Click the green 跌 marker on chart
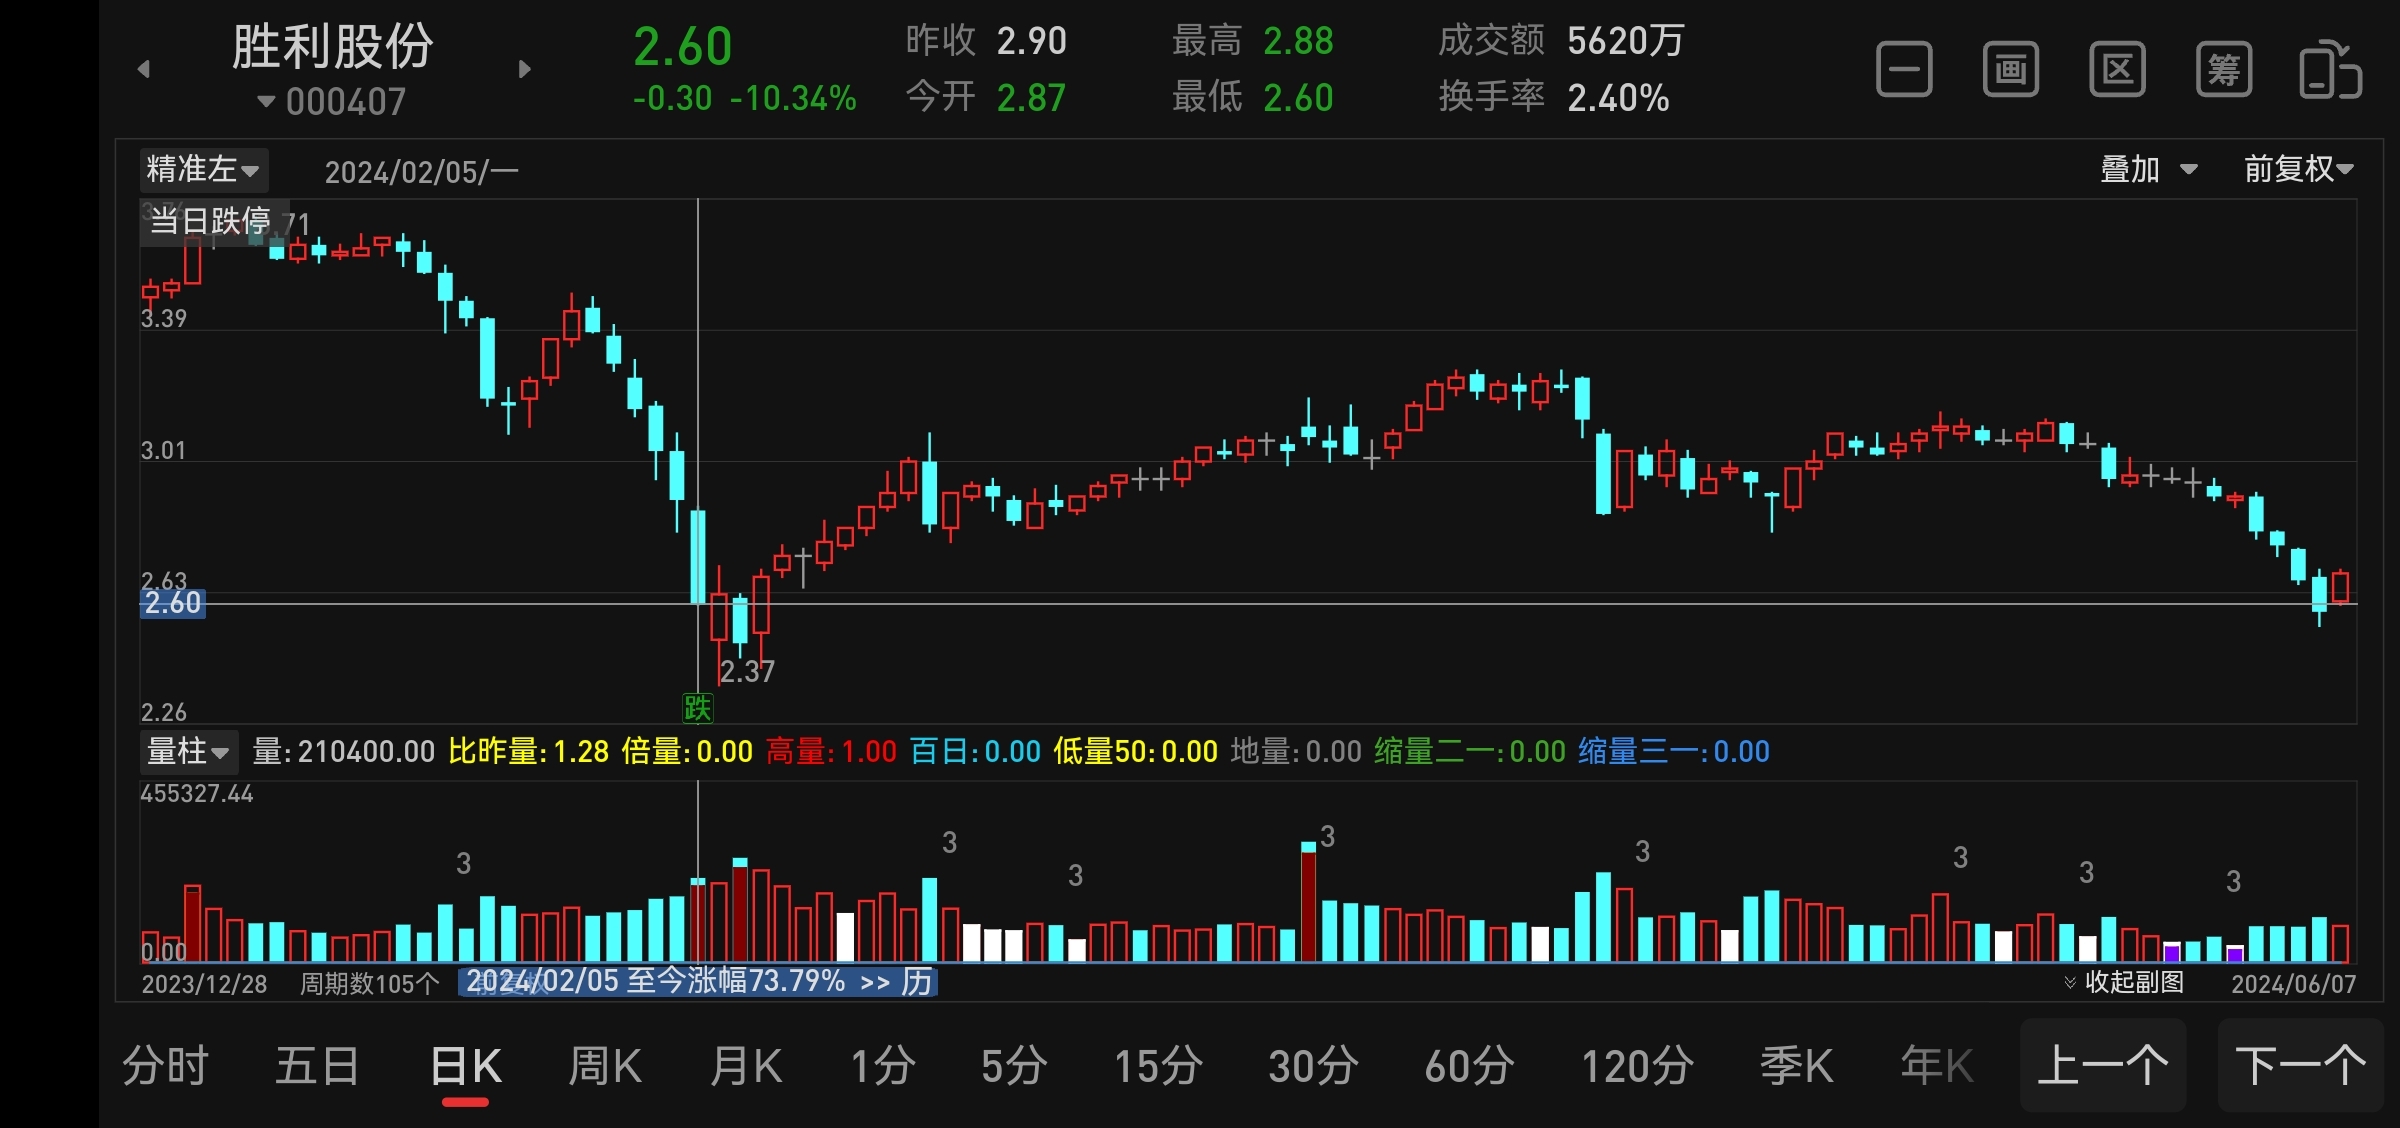This screenshot has height=1128, width=2400. pos(697,708)
